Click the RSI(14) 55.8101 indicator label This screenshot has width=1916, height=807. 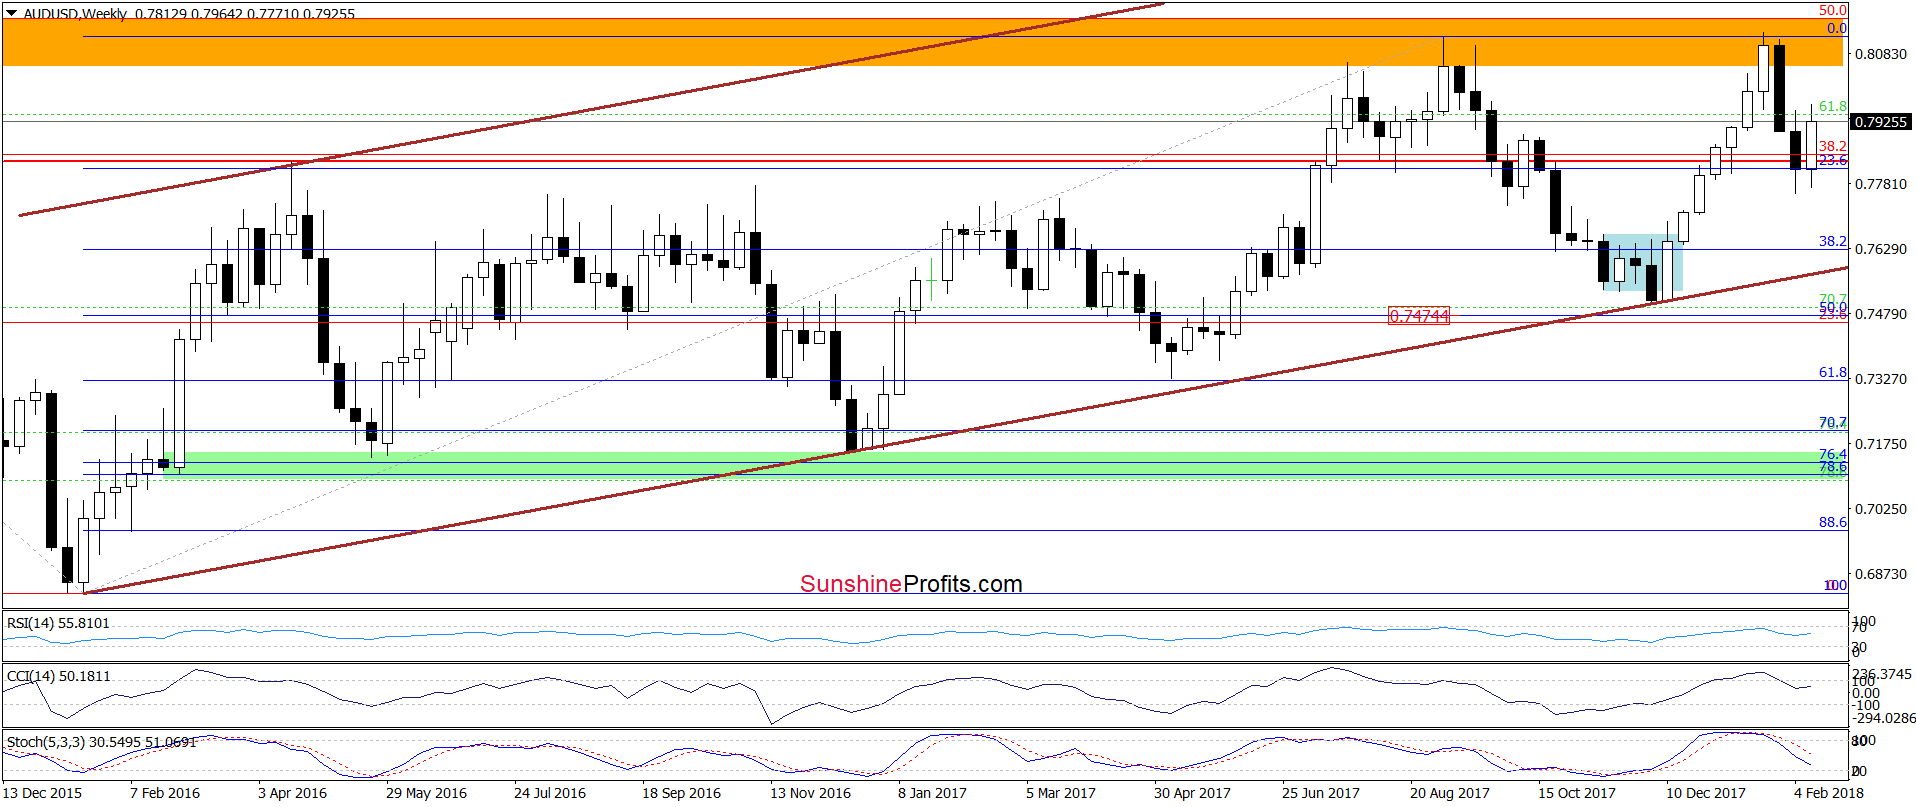point(58,623)
